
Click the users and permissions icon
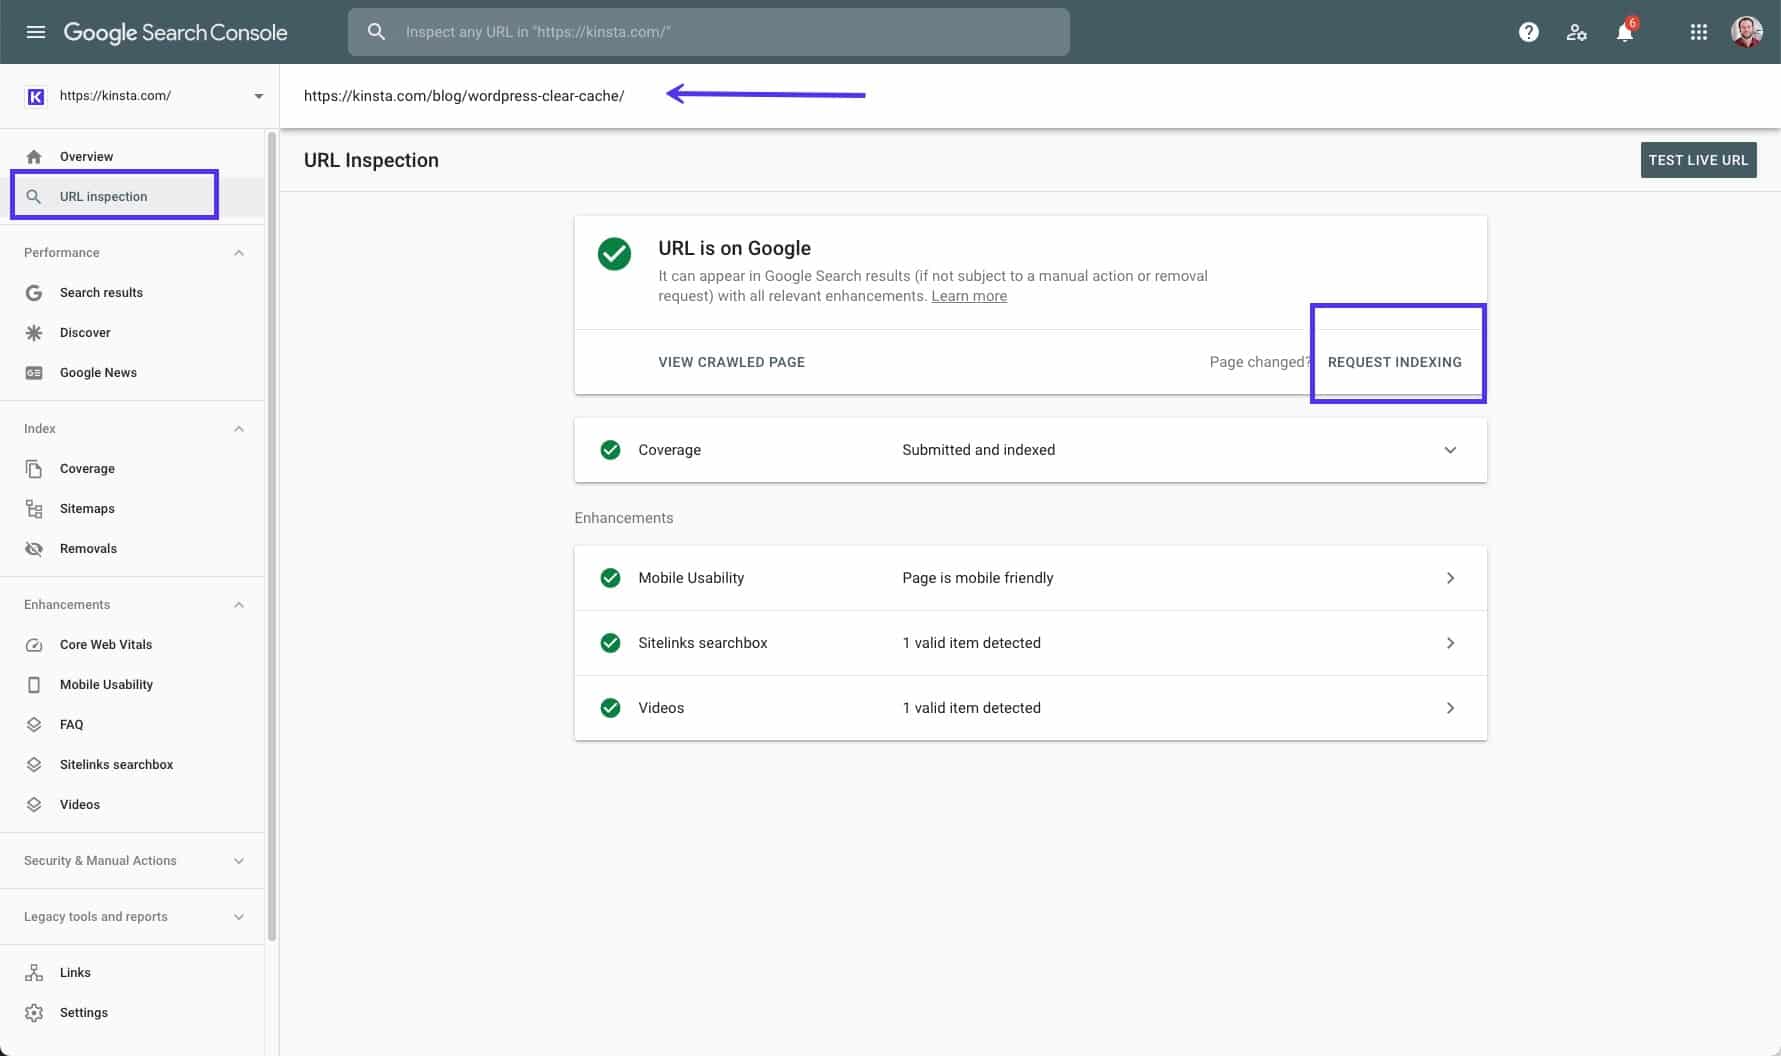tap(1576, 32)
